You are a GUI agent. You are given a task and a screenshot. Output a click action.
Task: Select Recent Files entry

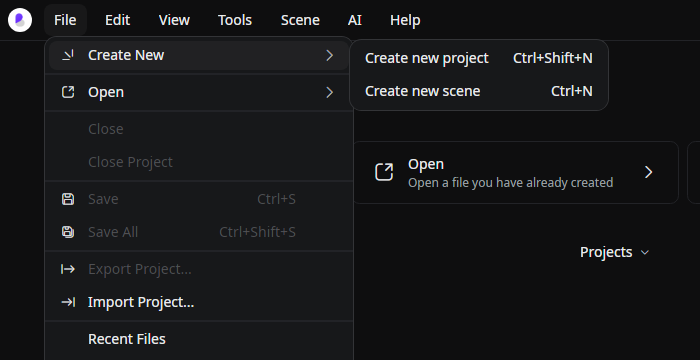199,339
